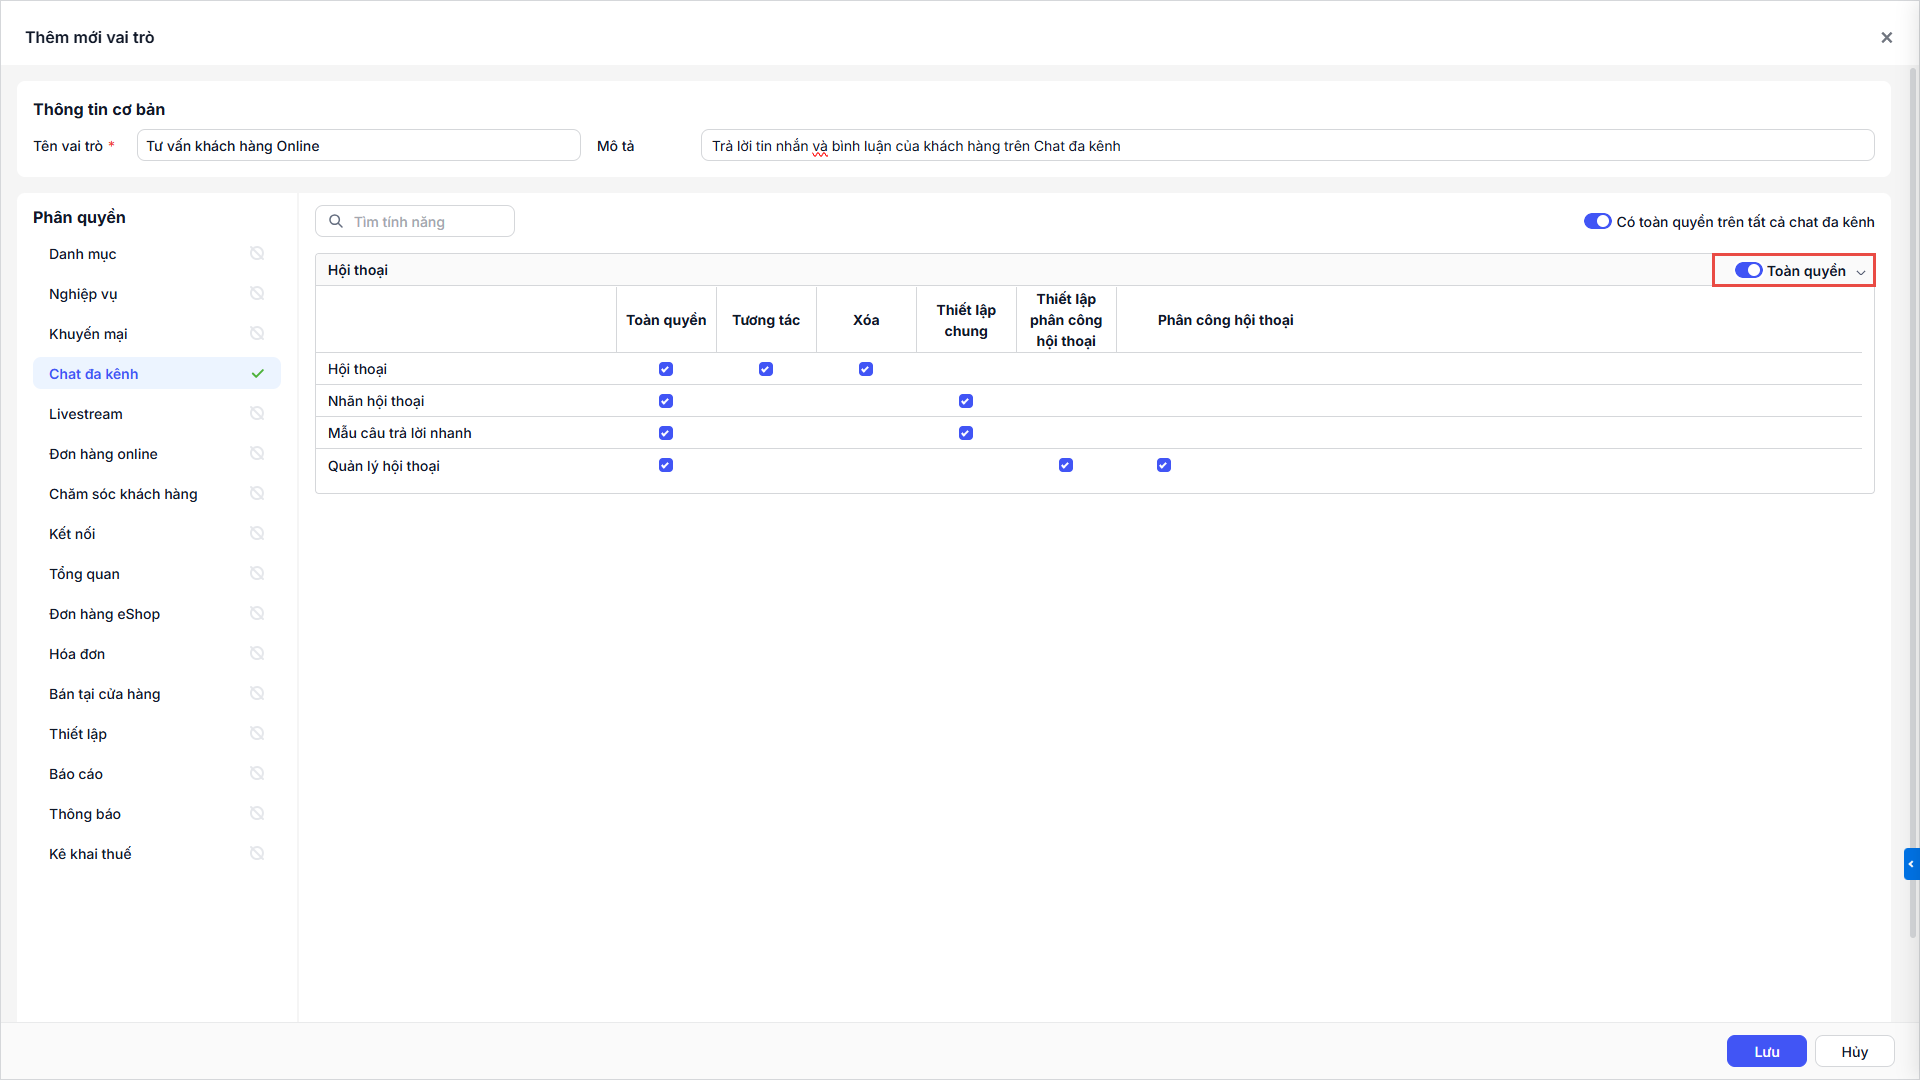Click the no-permission icon beside Tổng quan
Viewport: 1920px width, 1080px height.
(257, 574)
